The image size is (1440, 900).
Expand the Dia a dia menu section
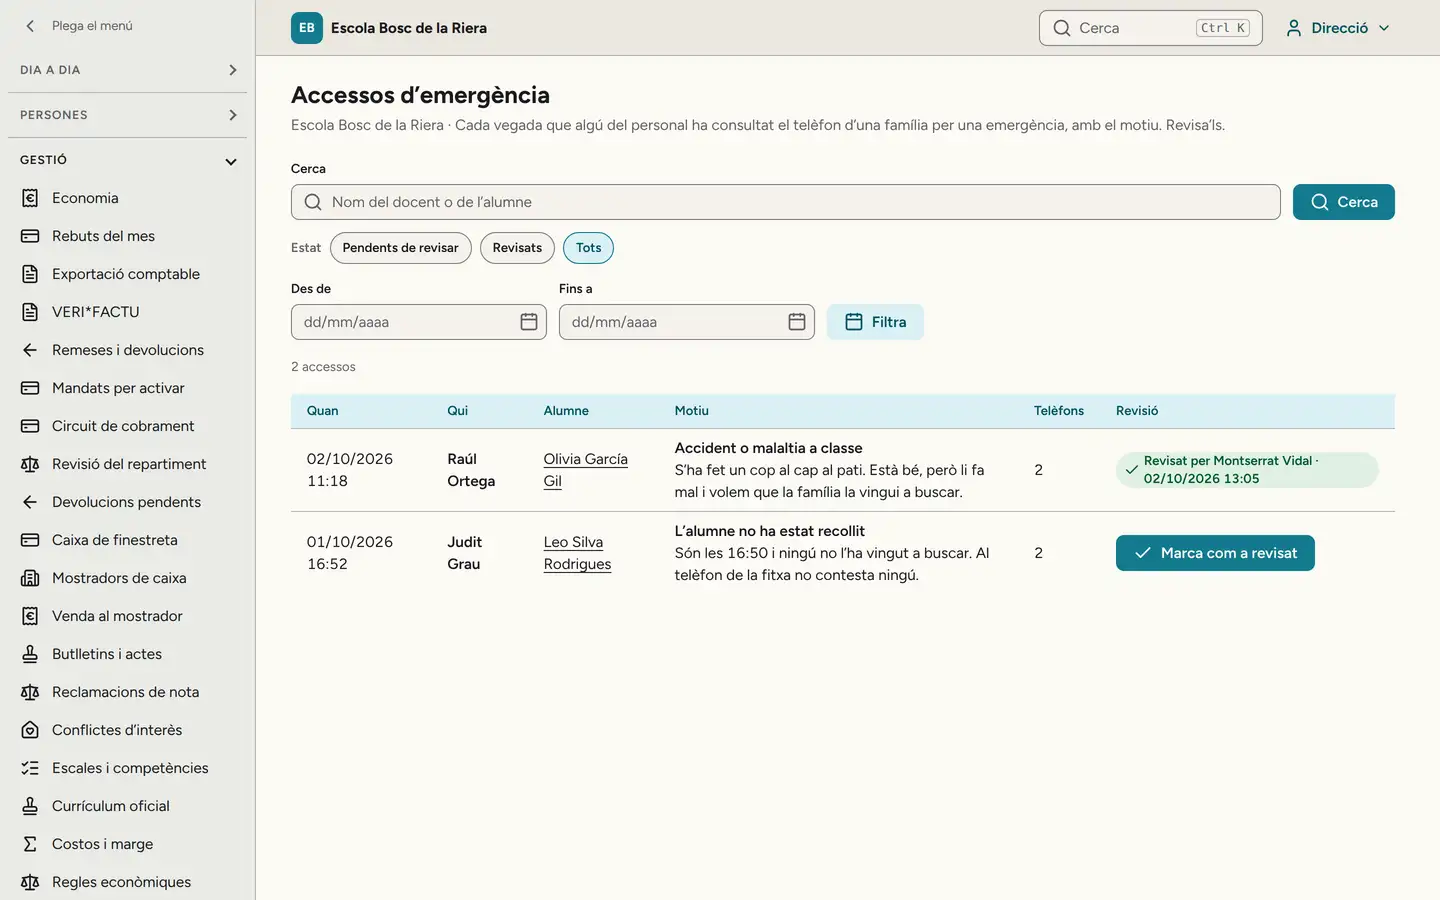(x=128, y=70)
